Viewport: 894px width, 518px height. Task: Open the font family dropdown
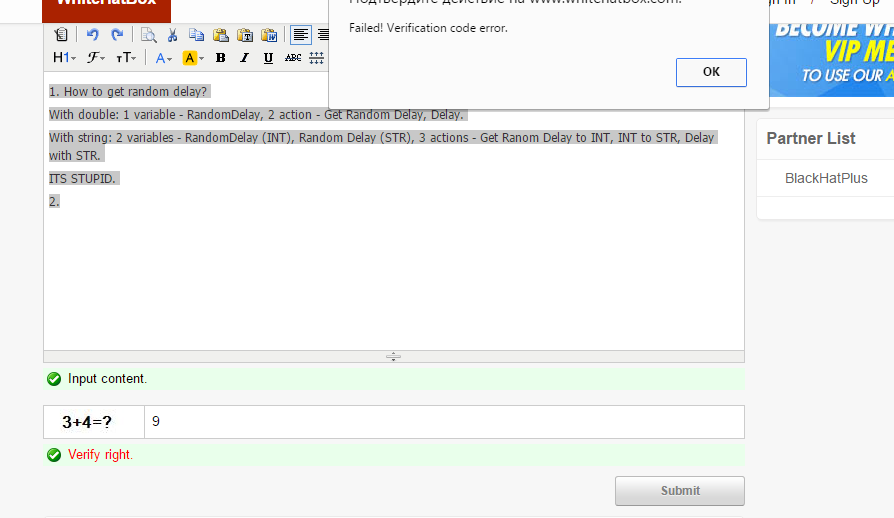click(x=96, y=58)
